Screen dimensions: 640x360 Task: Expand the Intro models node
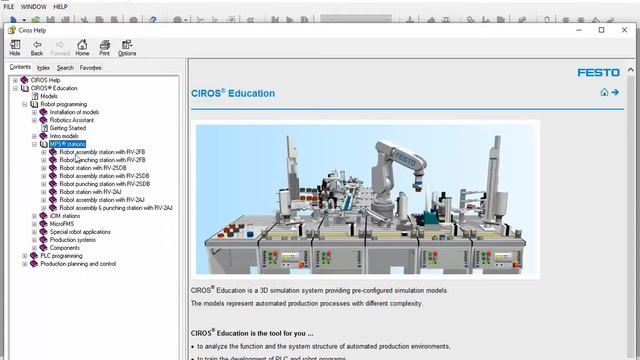[34, 136]
